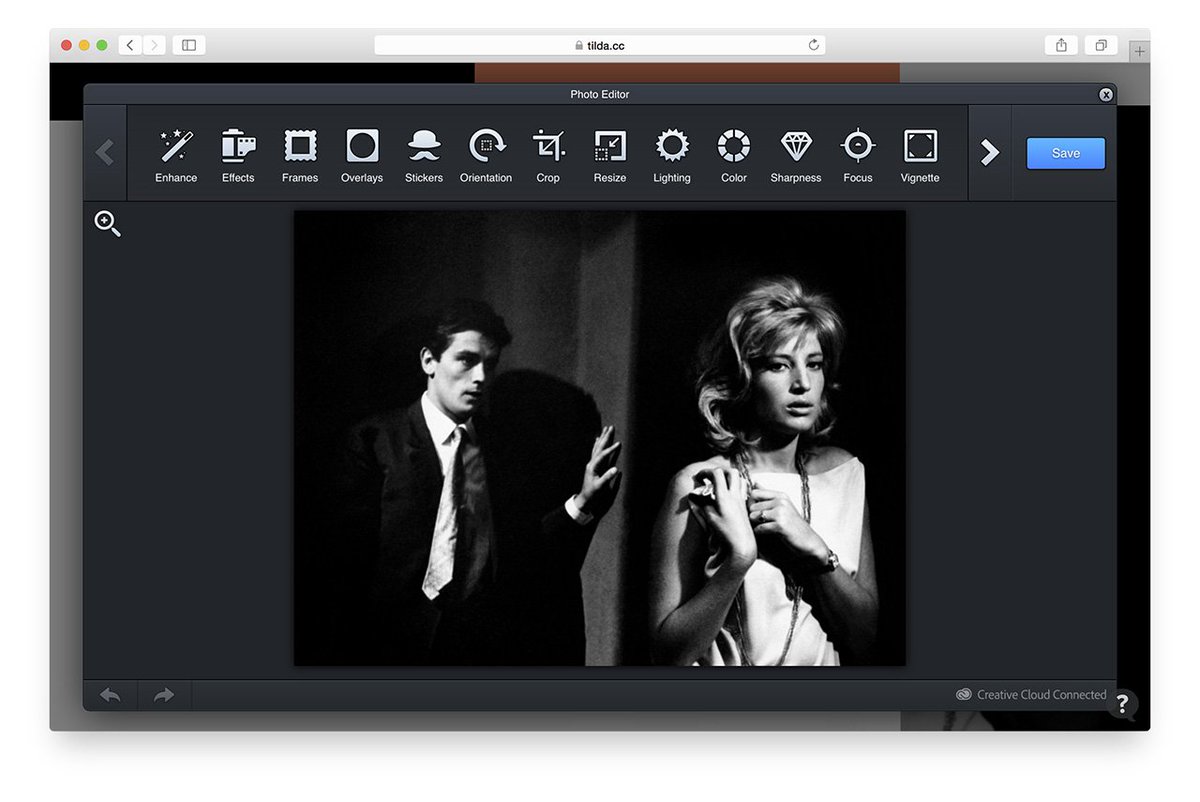The height and width of the screenshot is (802, 1200).
Task: Redo the last edit
Action: click(164, 695)
